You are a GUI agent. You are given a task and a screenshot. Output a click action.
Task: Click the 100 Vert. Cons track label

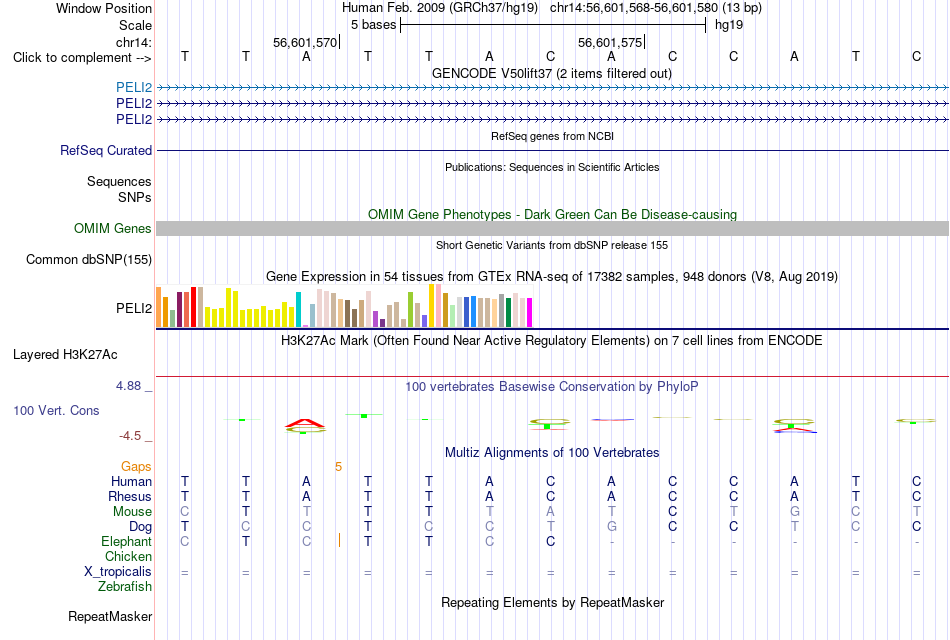56,410
